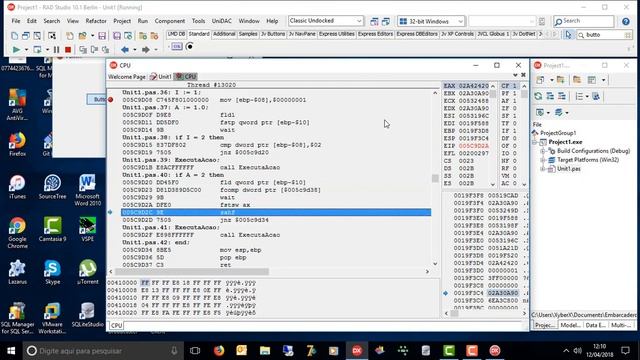Click Refresh icon in Project Manager

[538, 96]
